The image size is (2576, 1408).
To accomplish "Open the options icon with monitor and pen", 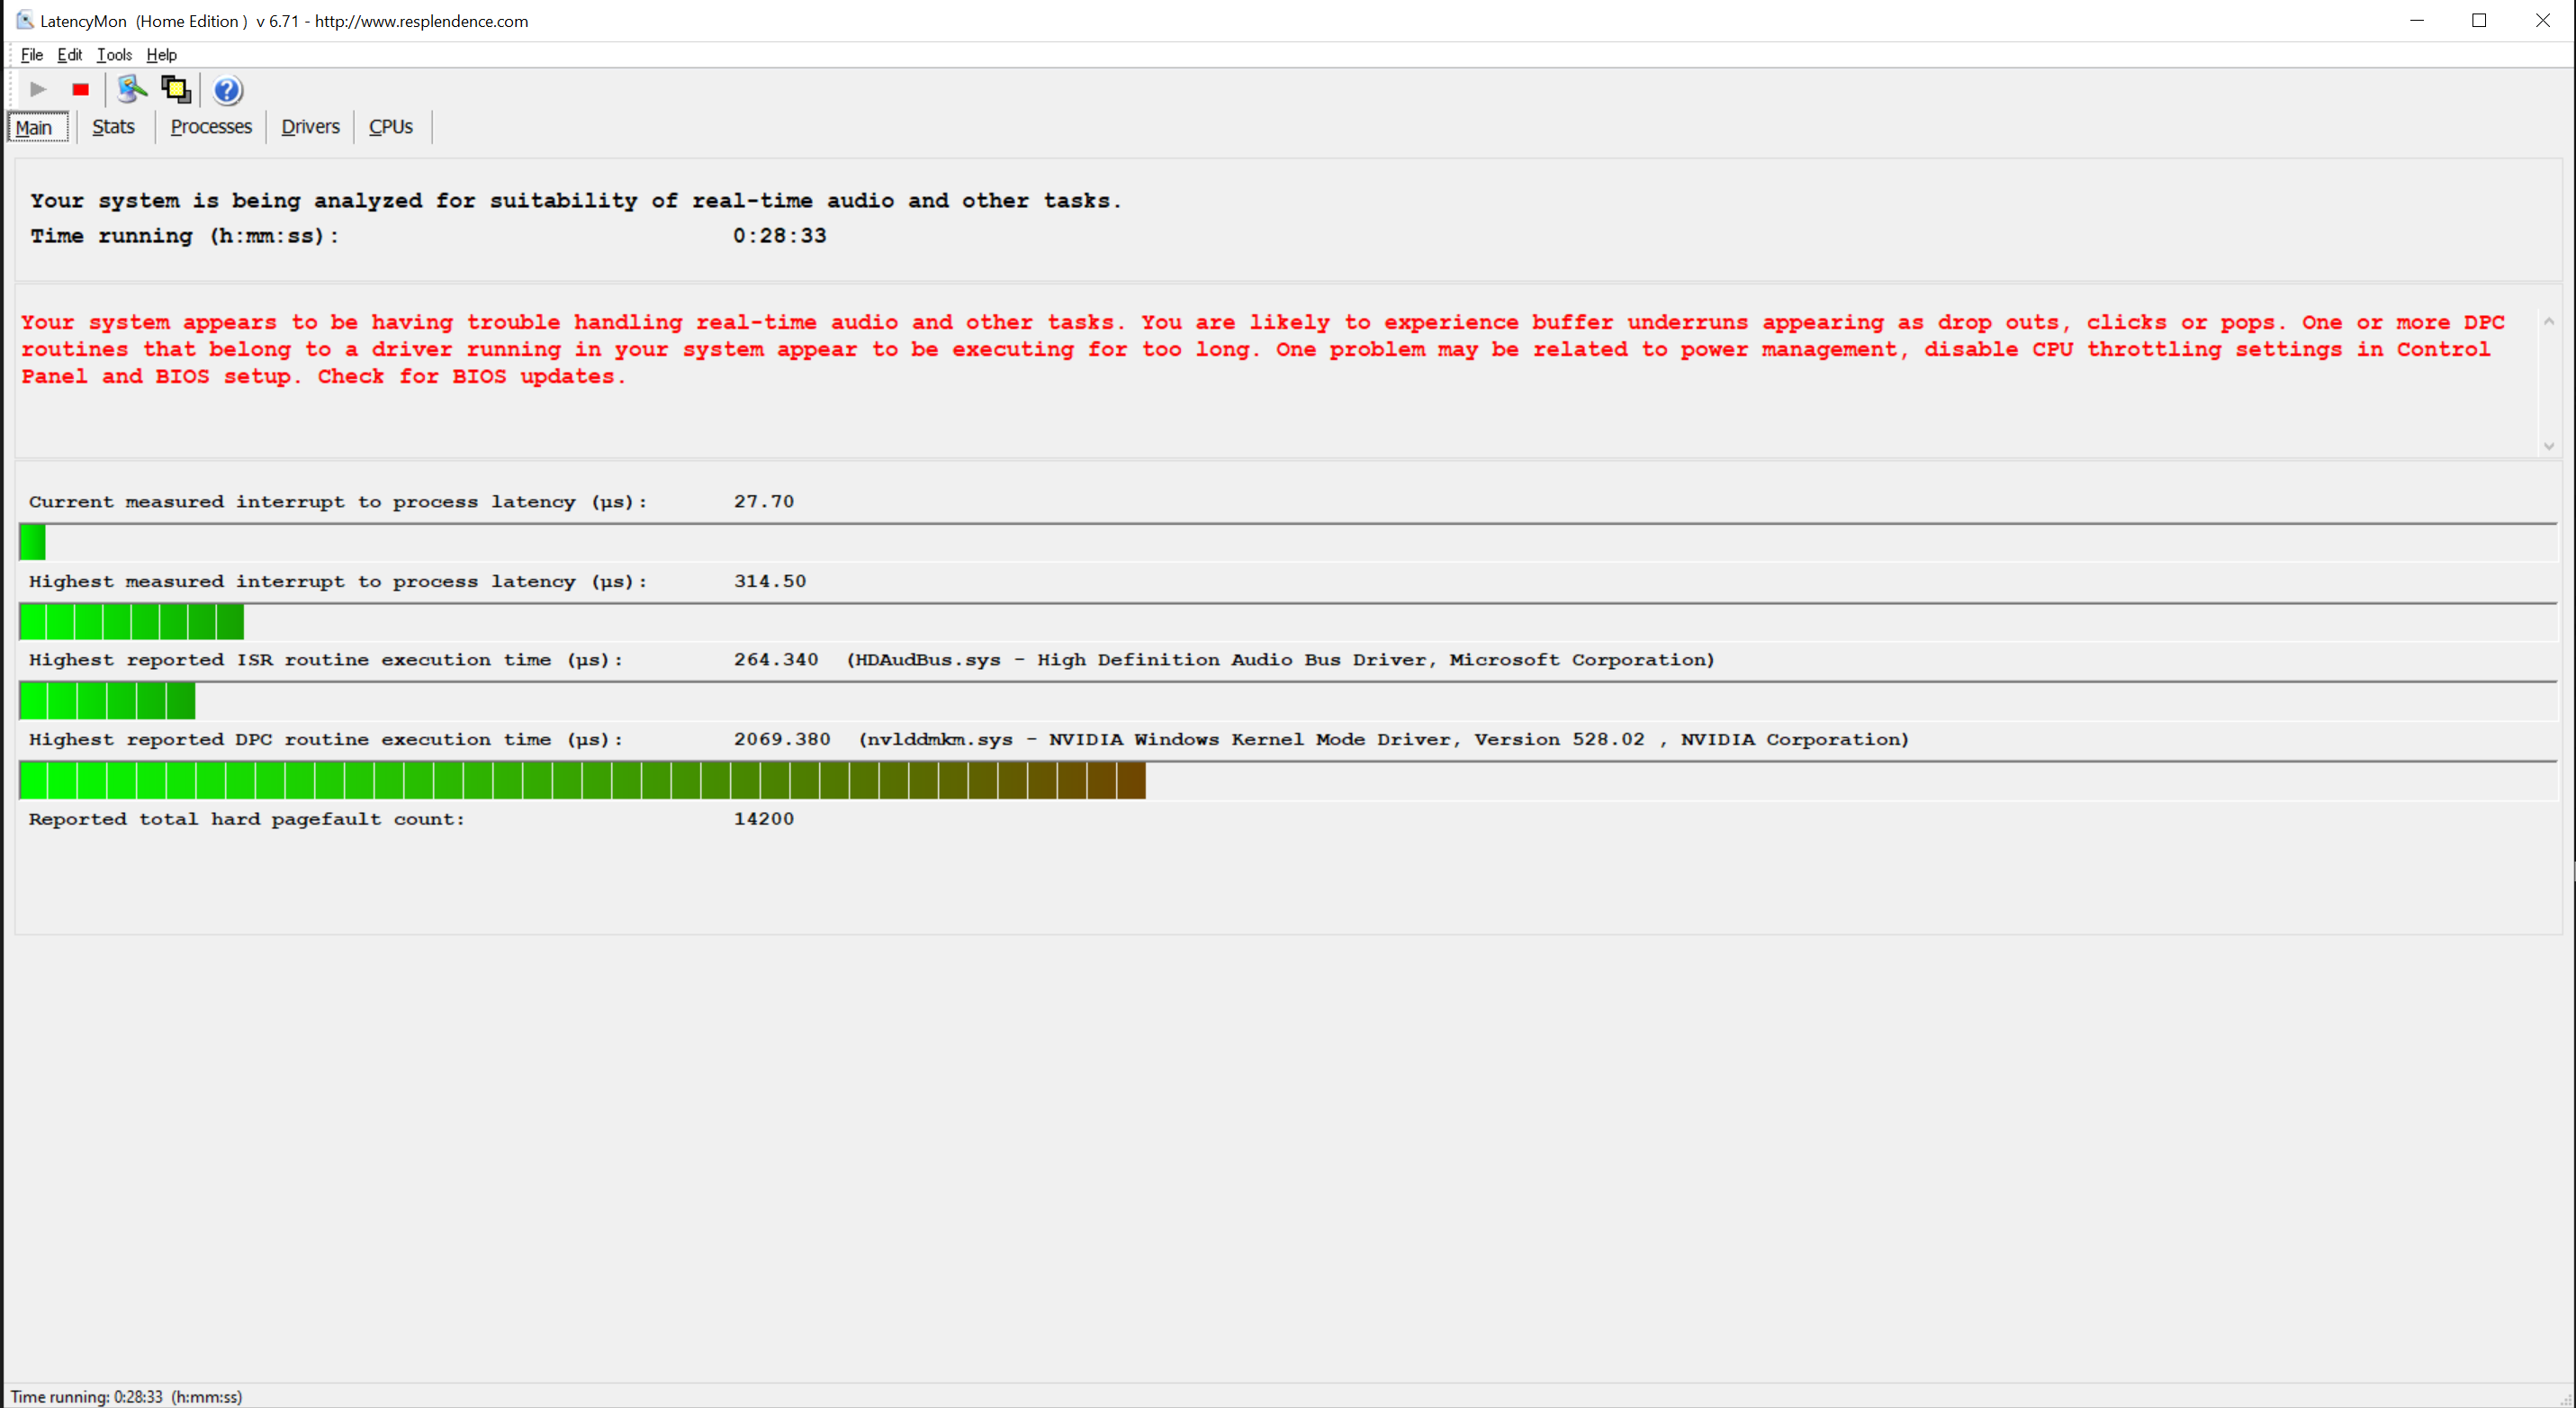I will pos(131,89).
